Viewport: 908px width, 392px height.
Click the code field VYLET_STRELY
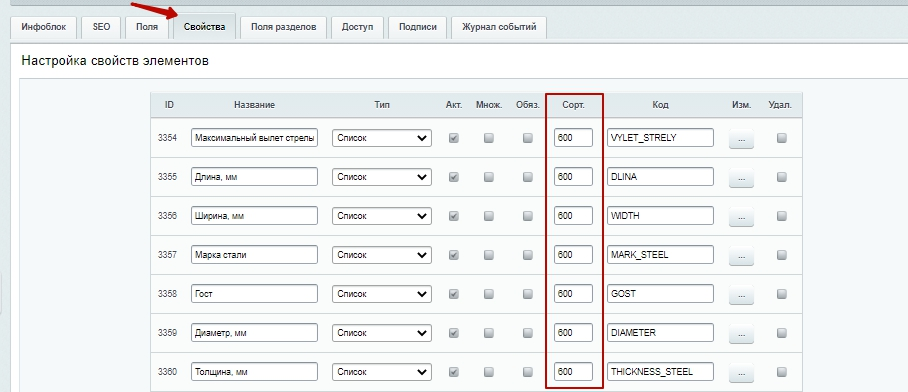(660, 138)
